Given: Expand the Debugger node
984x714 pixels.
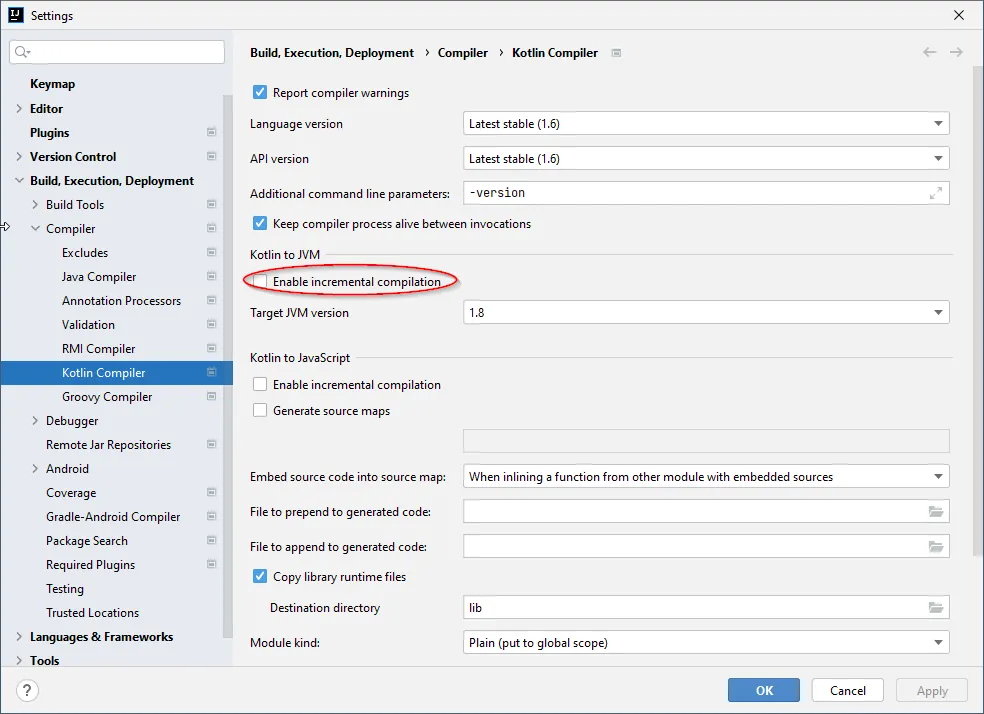Looking at the screenshot, I should pyautogui.click(x=35, y=420).
